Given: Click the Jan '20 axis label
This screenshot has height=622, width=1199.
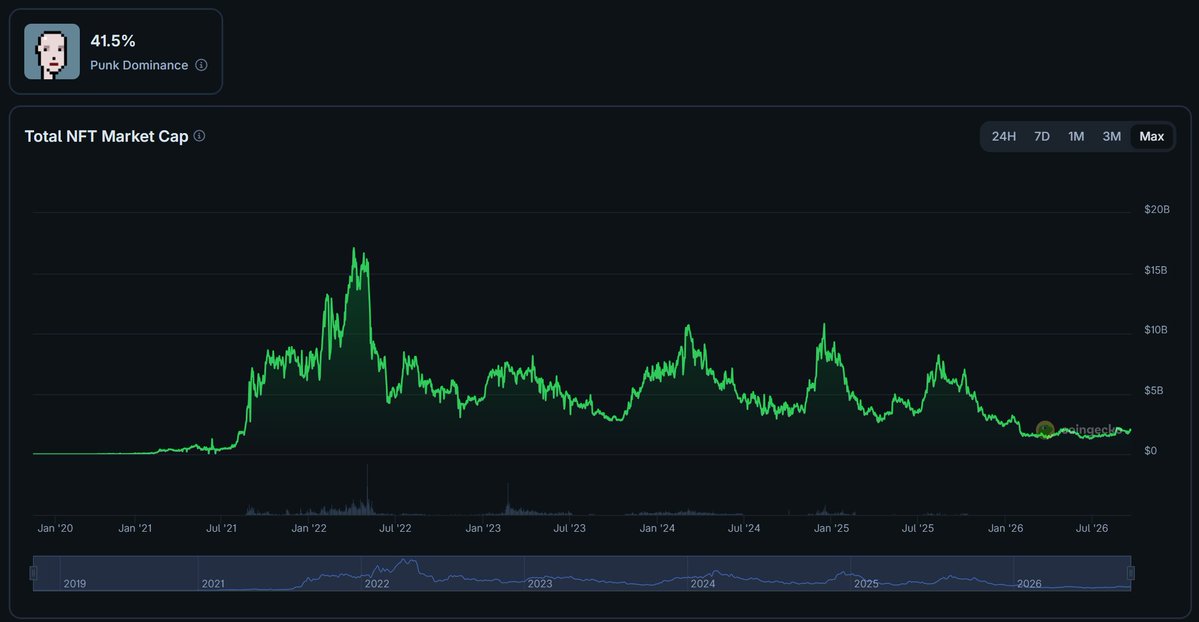Looking at the screenshot, I should pyautogui.click(x=55, y=528).
